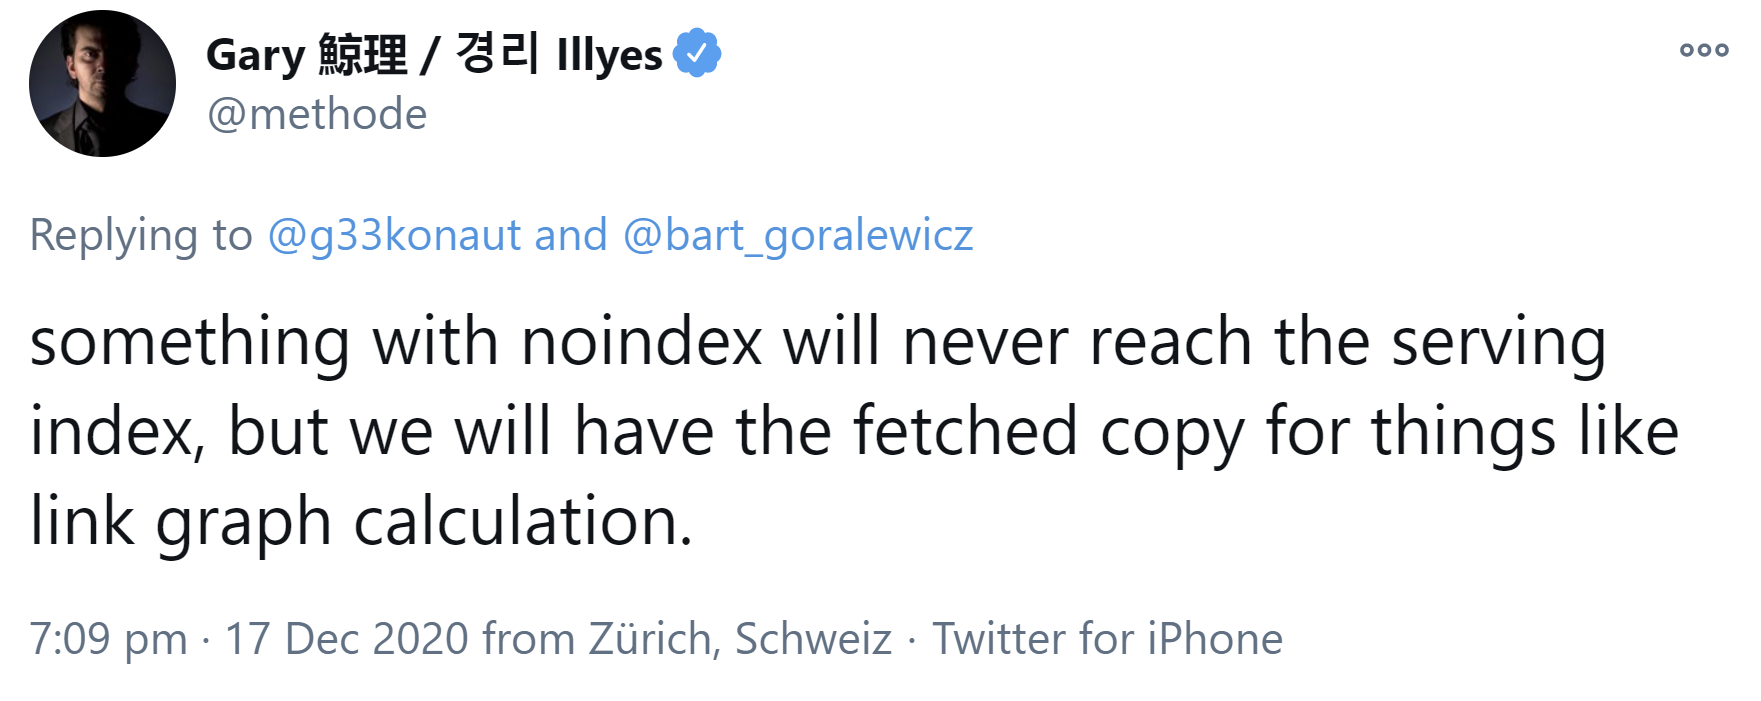Click the @methode handle

click(315, 114)
